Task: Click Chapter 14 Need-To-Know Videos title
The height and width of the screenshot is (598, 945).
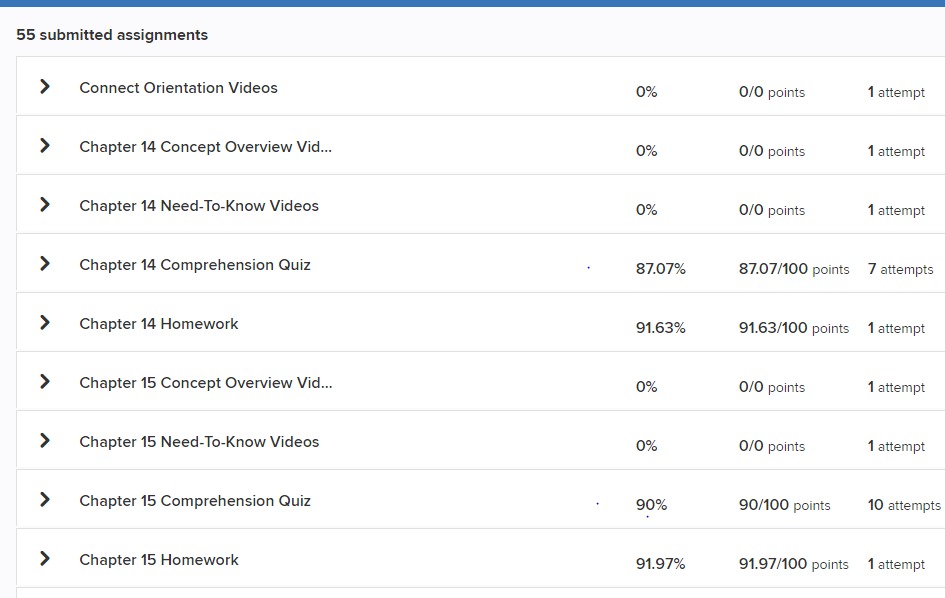Action: pyautogui.click(x=199, y=206)
